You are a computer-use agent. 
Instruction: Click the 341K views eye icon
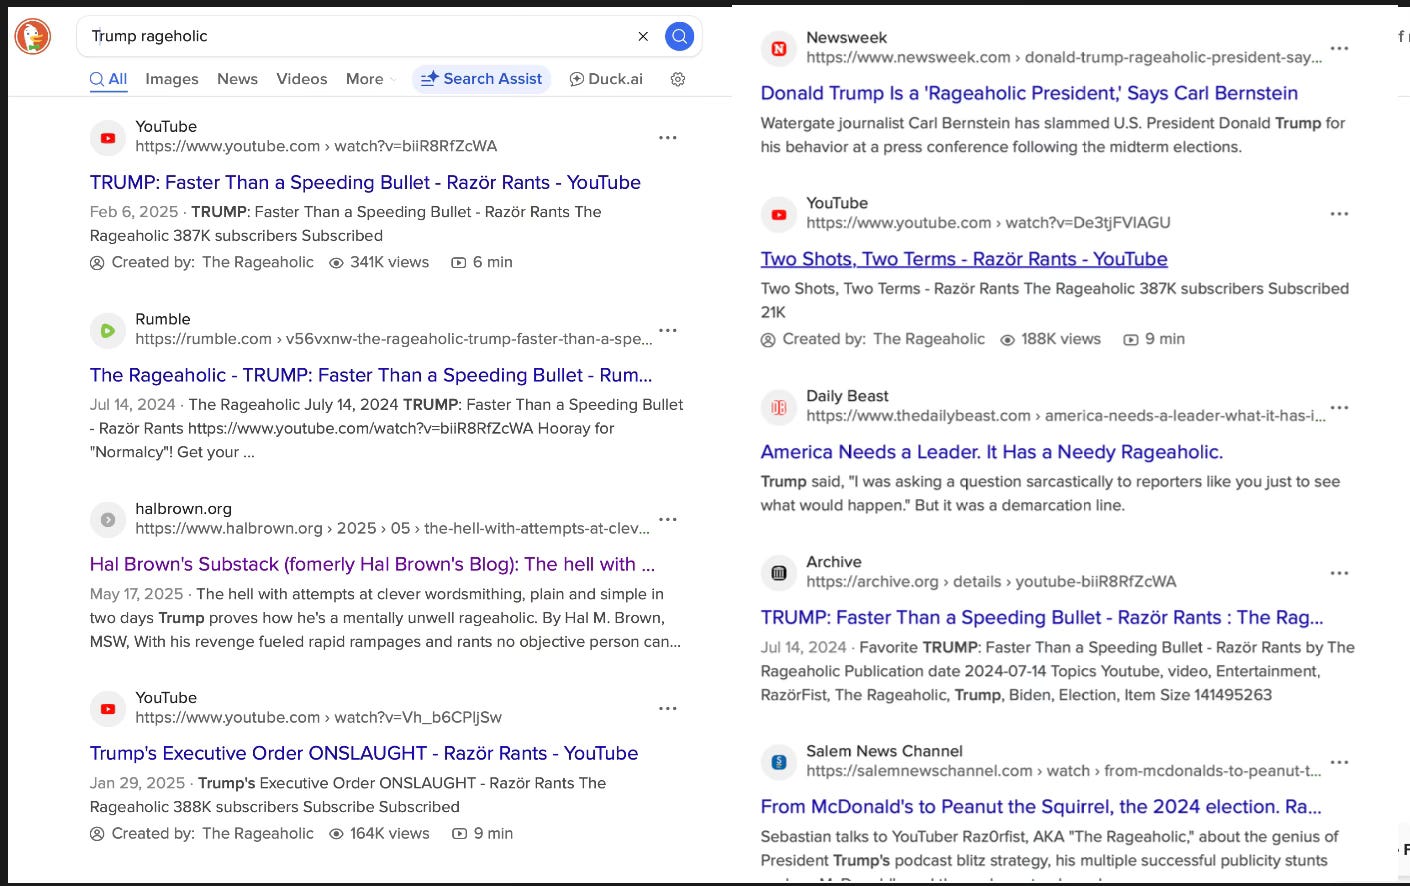tap(337, 263)
